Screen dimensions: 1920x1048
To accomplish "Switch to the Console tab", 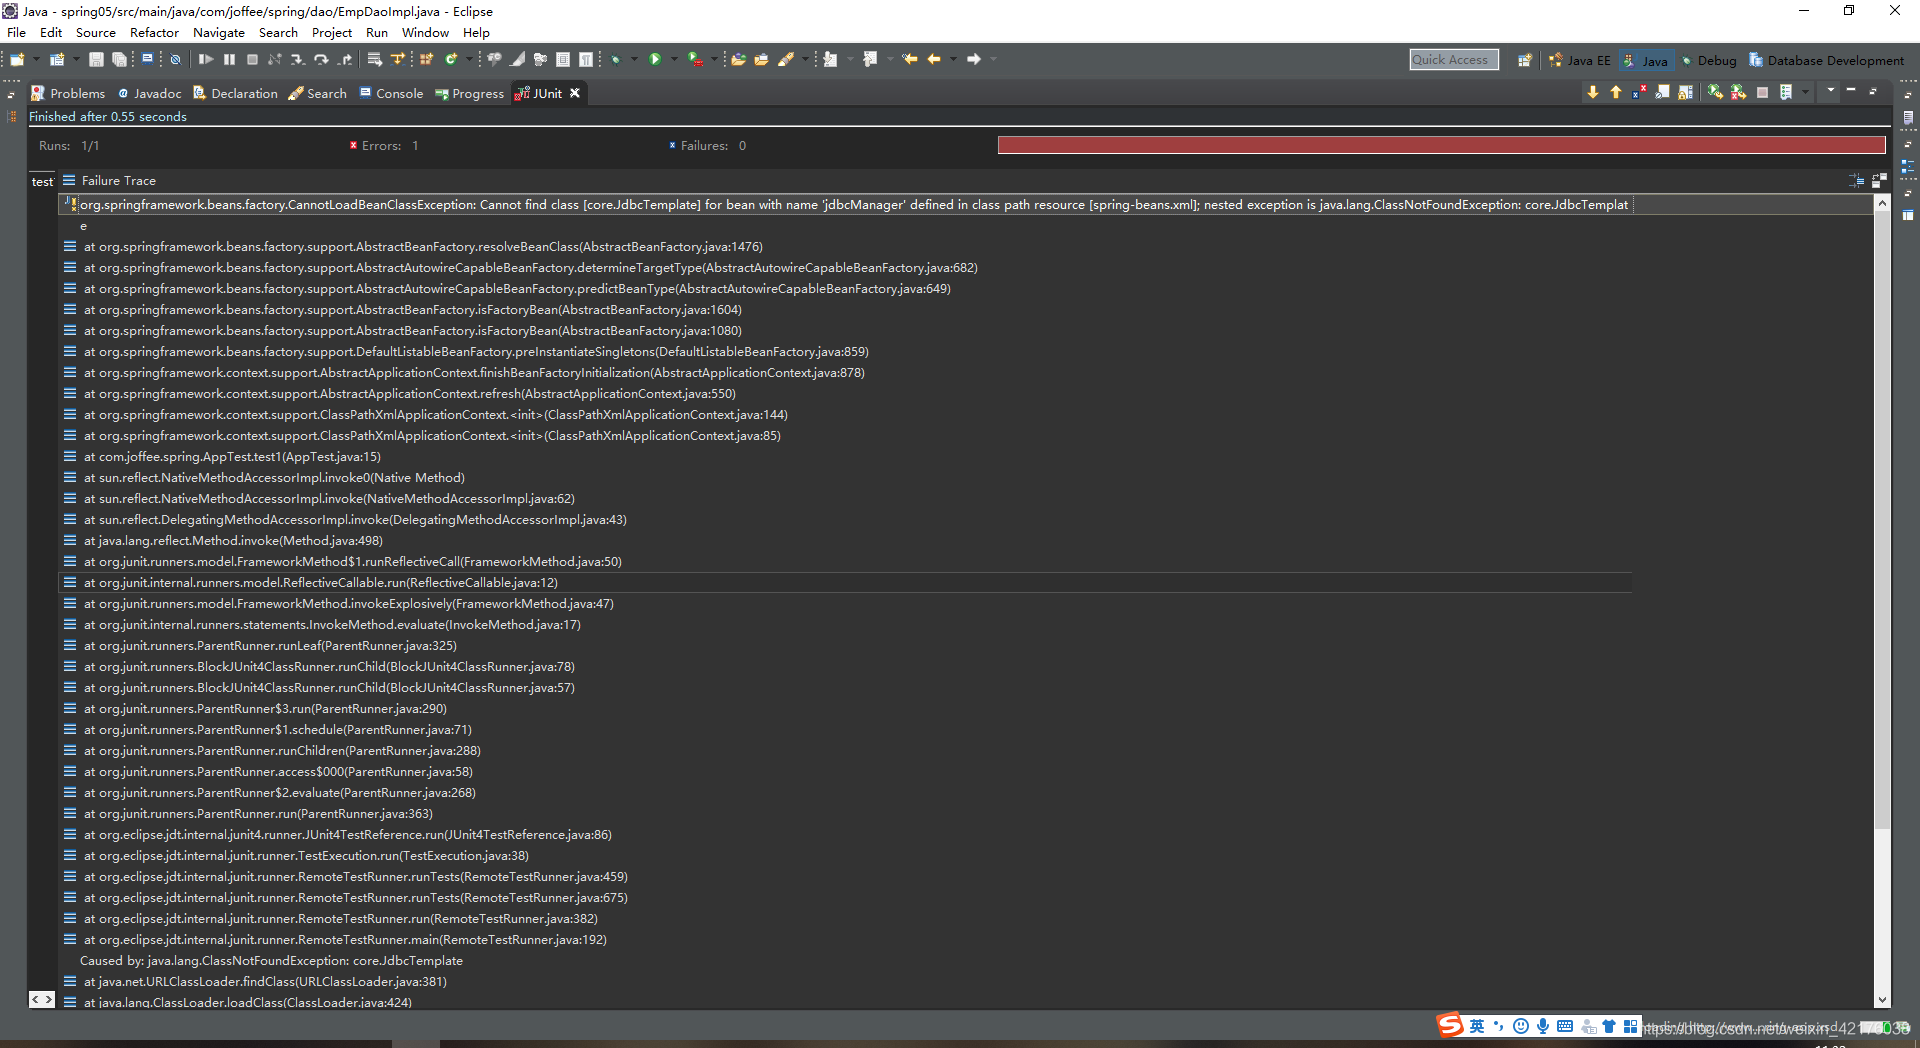I will coord(398,93).
